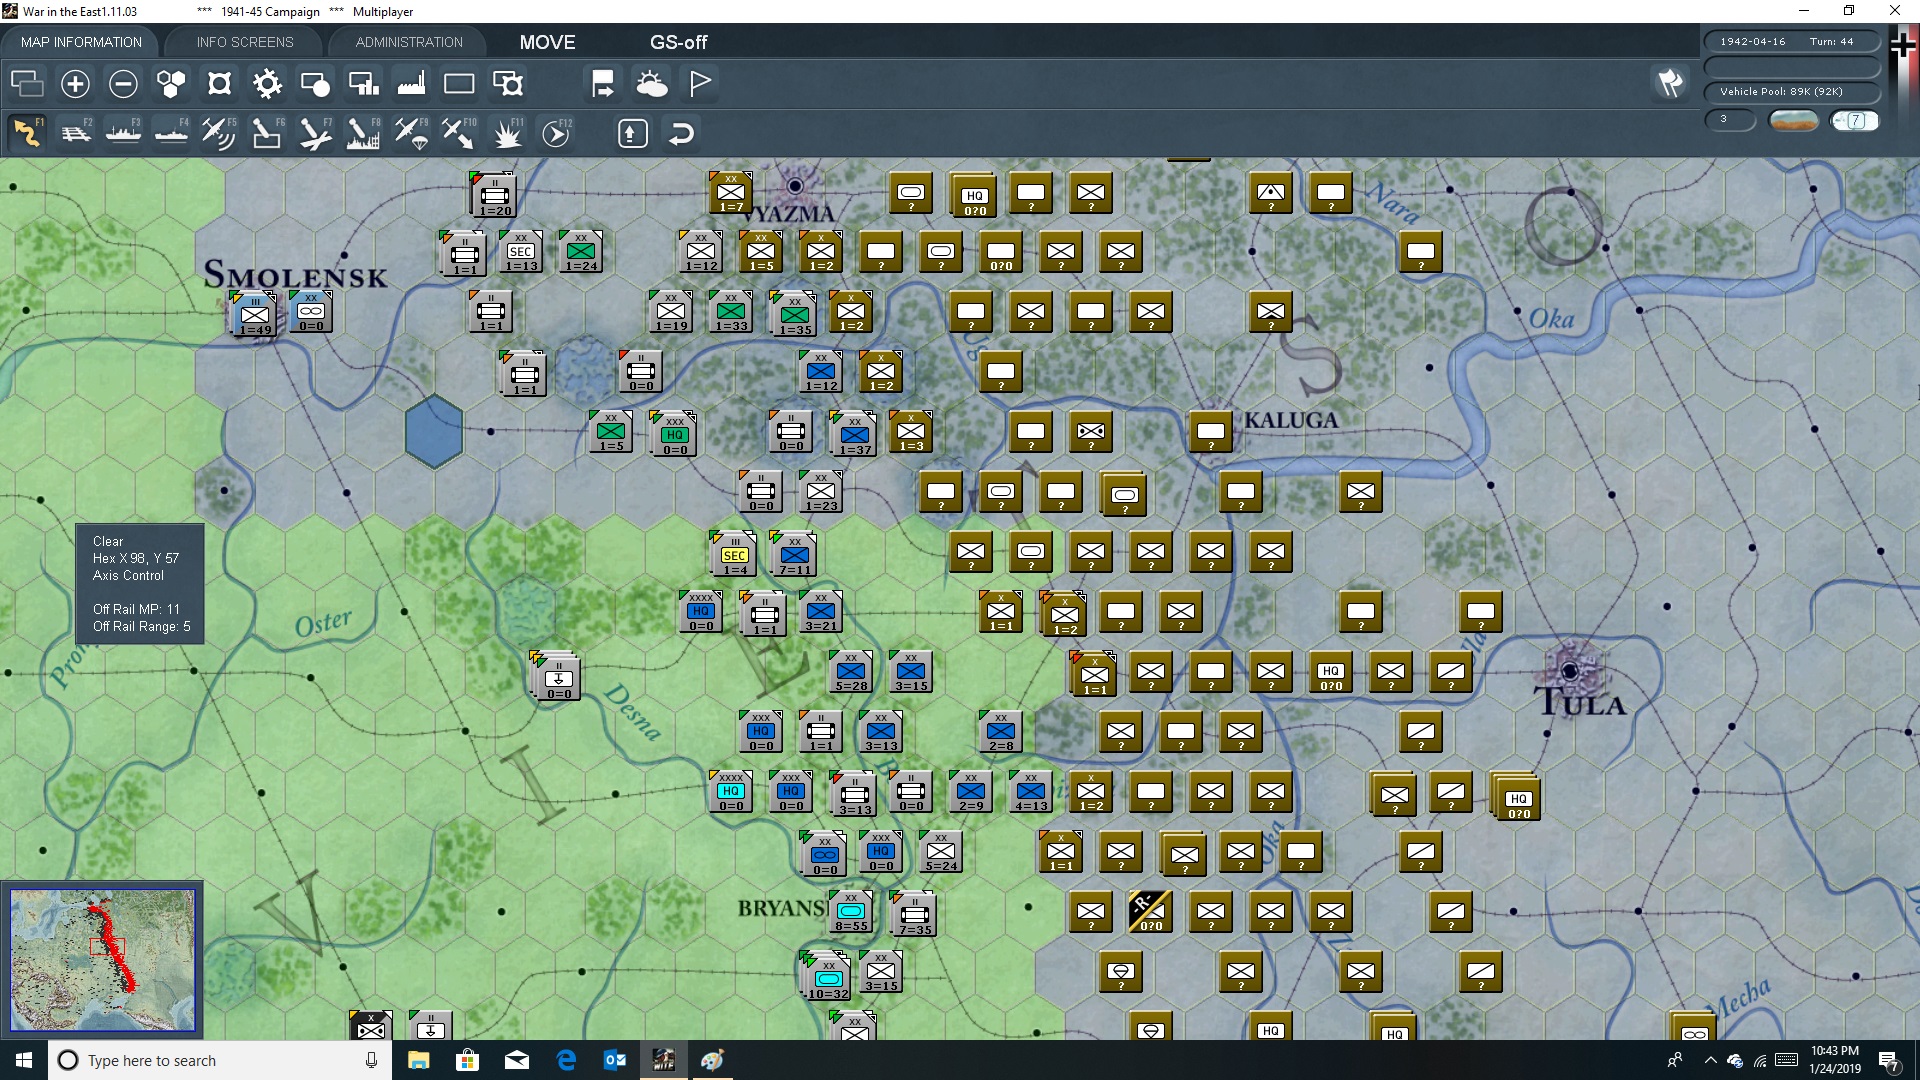Select the Airborne Drop mission (F9) icon

[410, 132]
